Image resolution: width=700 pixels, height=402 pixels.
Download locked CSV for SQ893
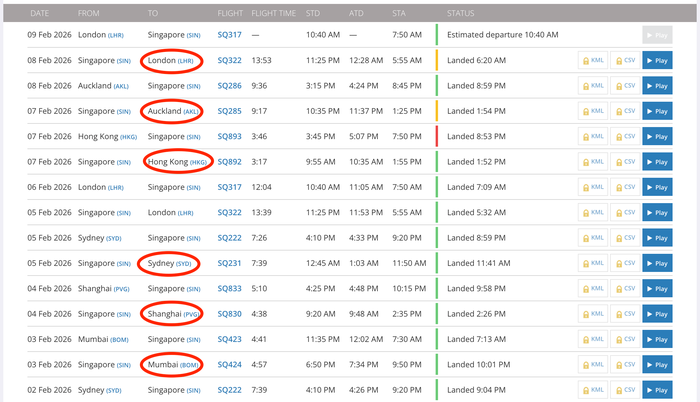click(625, 137)
